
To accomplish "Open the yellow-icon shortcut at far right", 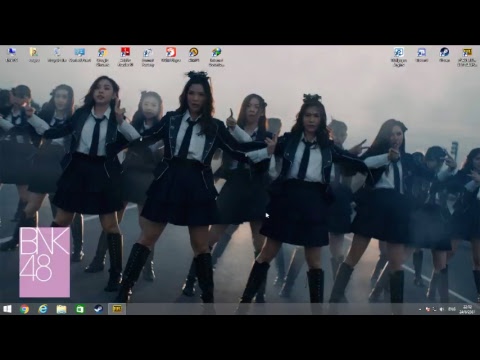I will [x=467, y=57].
